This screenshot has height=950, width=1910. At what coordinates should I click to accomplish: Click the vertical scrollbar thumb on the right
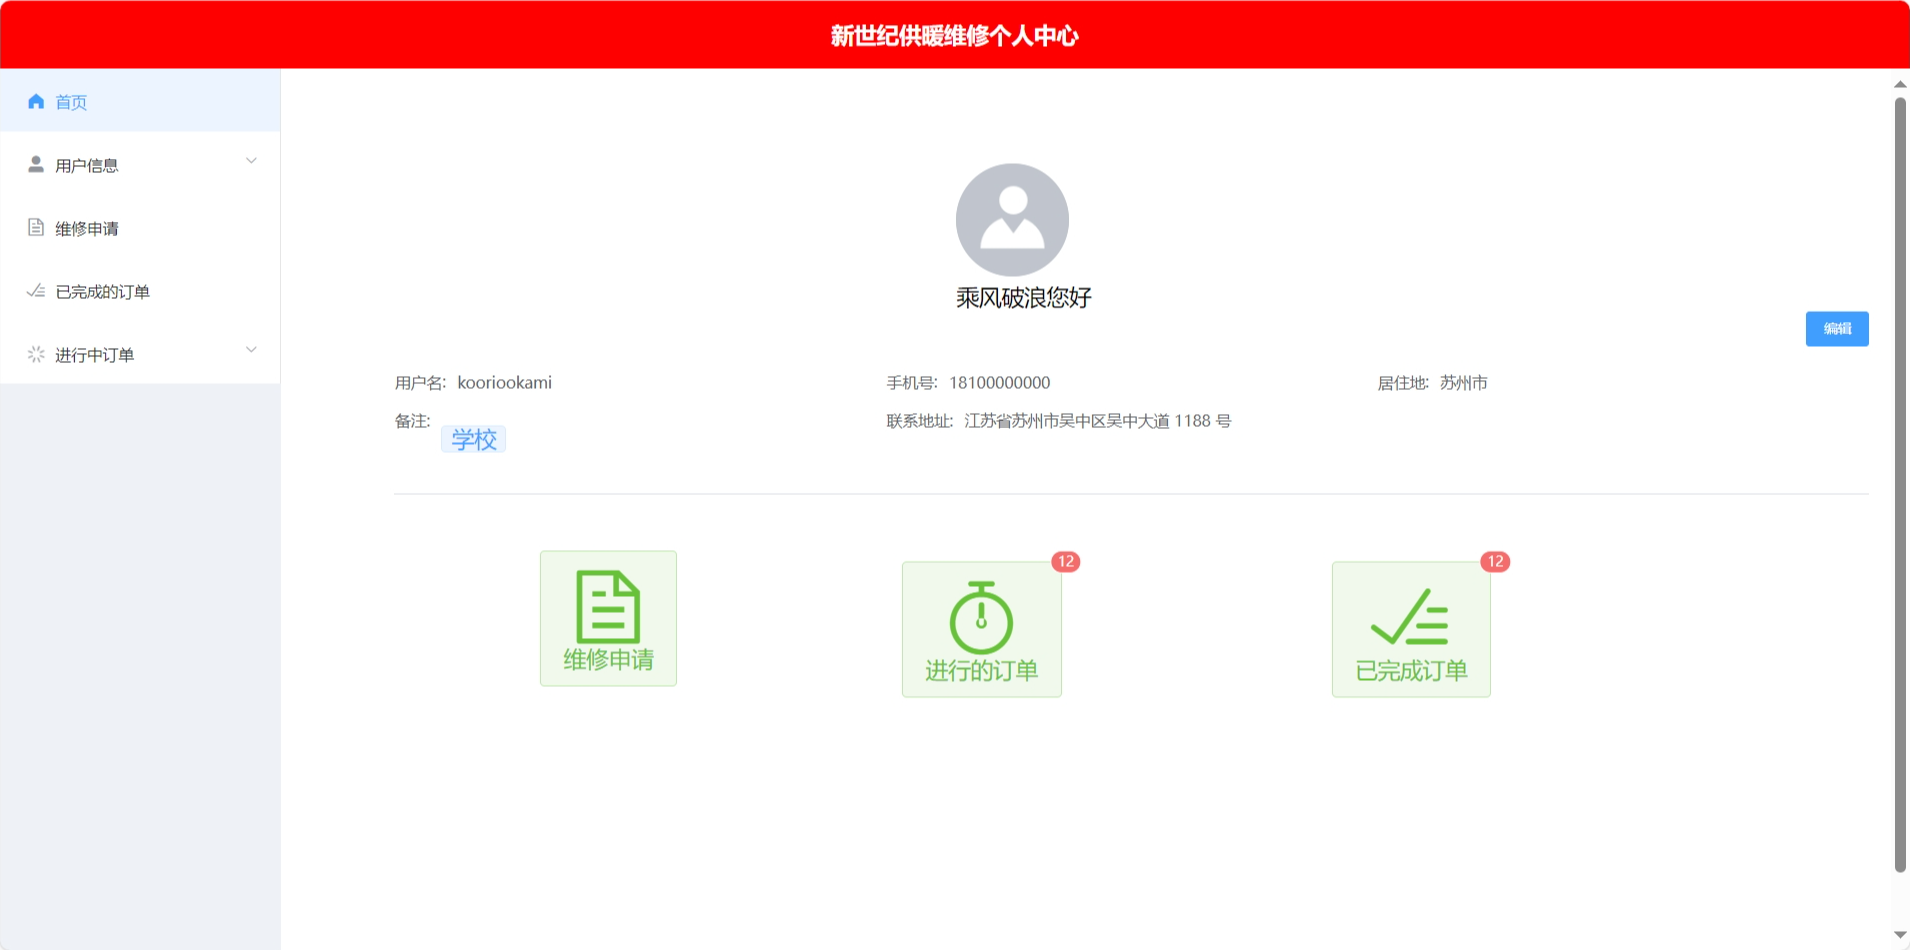coord(1900,480)
